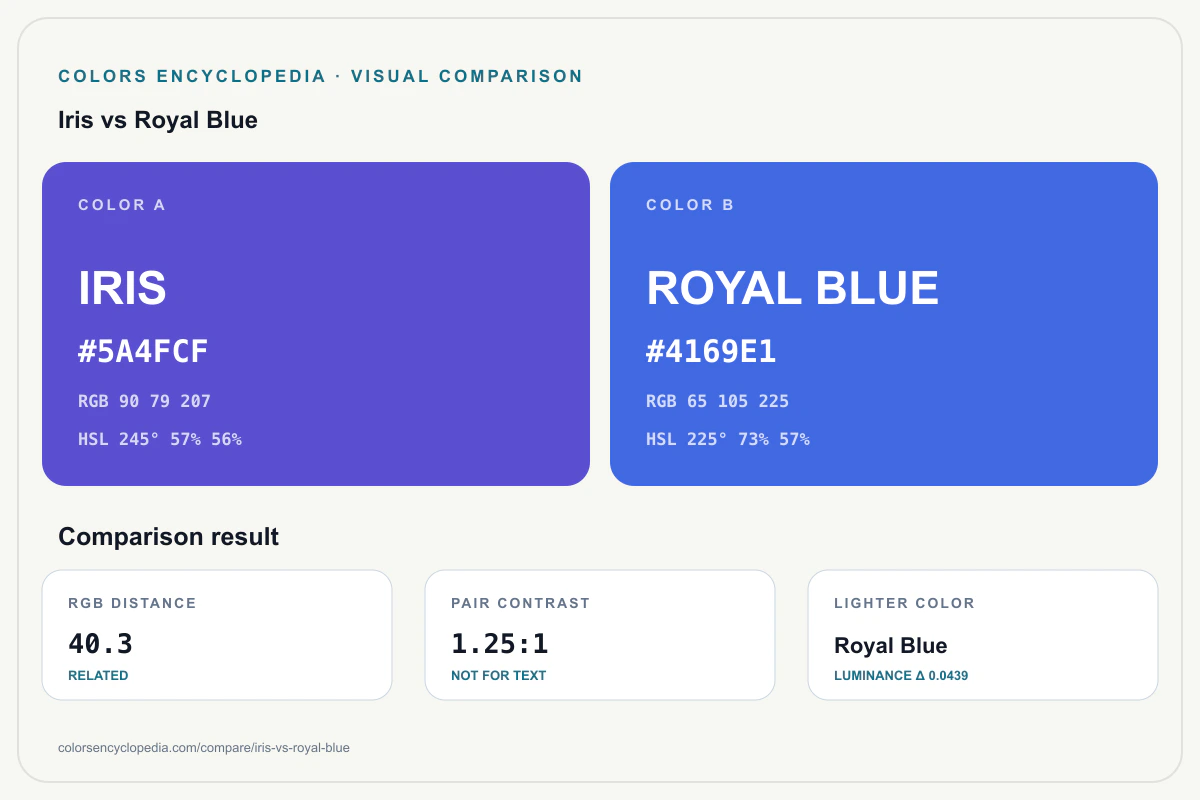
Task: Click the HSL 245° 57% 56% value
Action: 160,439
